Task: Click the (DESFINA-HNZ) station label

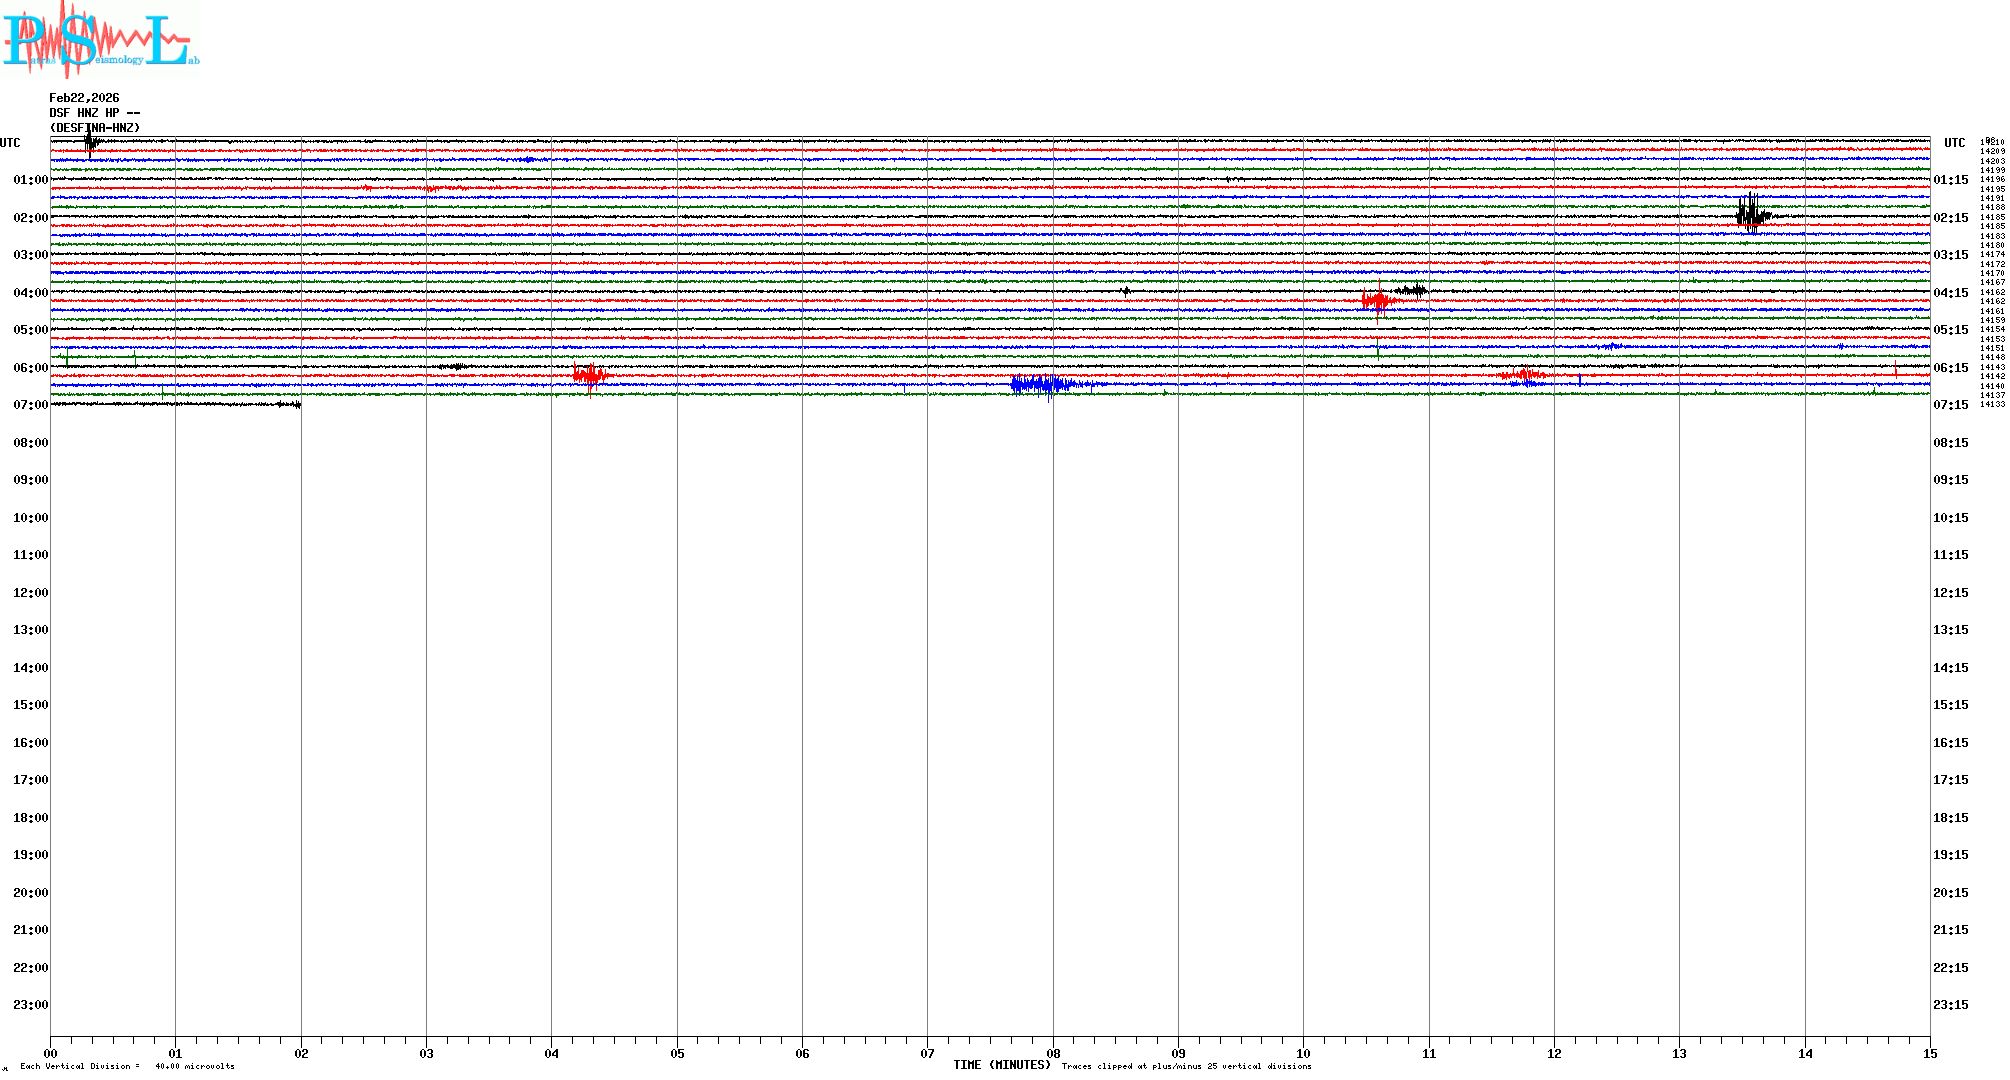Action: [x=95, y=128]
